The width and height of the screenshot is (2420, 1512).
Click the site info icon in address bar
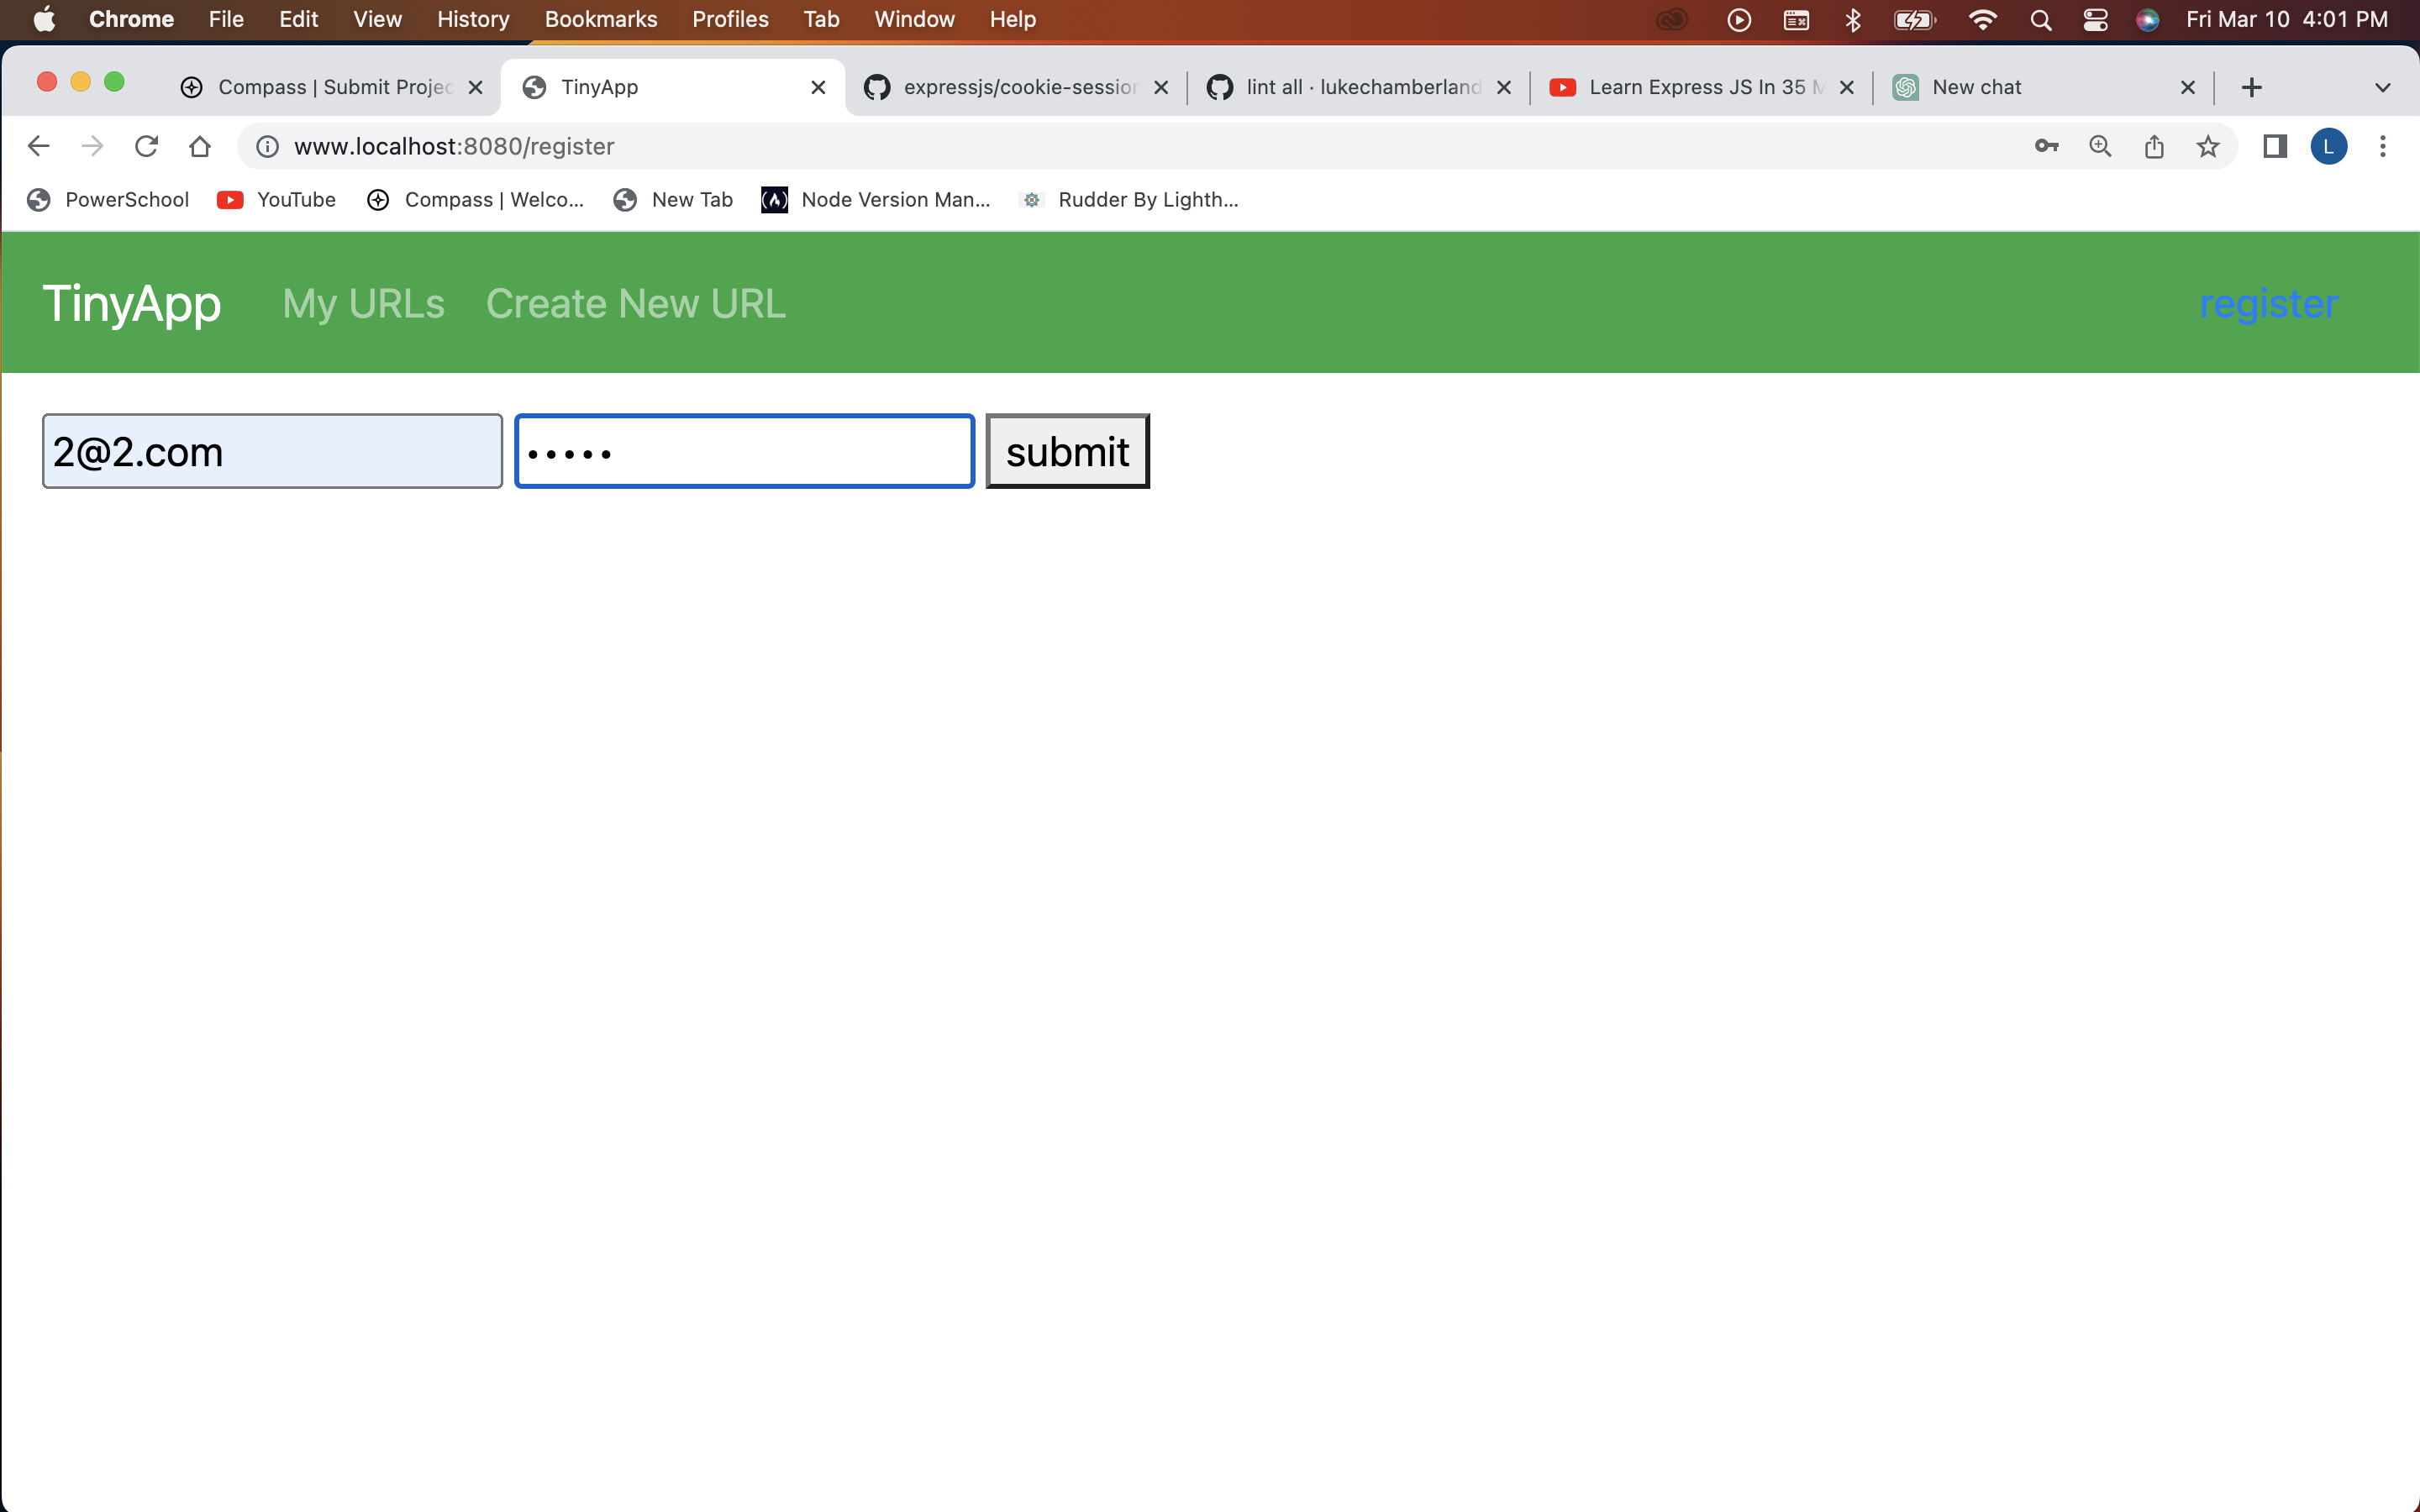point(267,146)
